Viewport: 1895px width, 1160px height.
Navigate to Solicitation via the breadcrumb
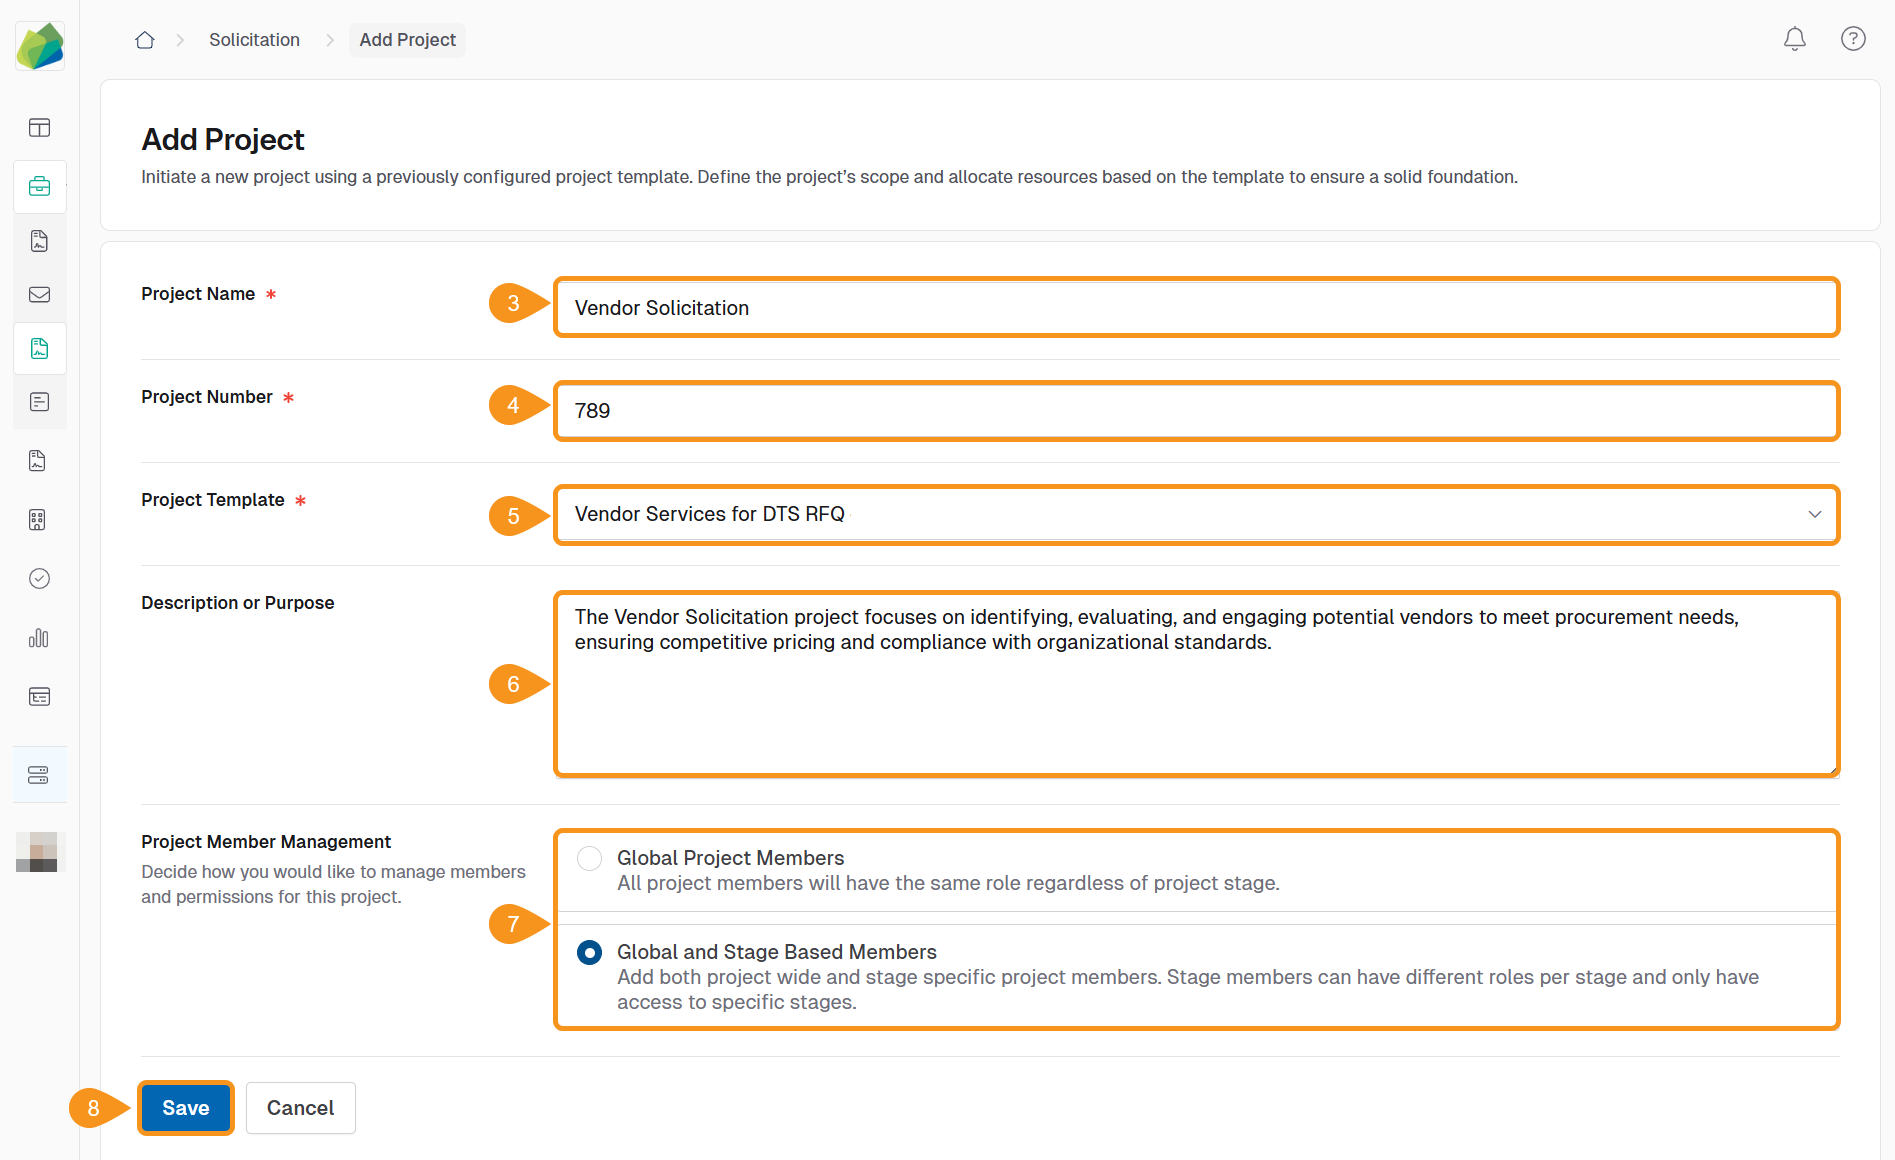(254, 39)
